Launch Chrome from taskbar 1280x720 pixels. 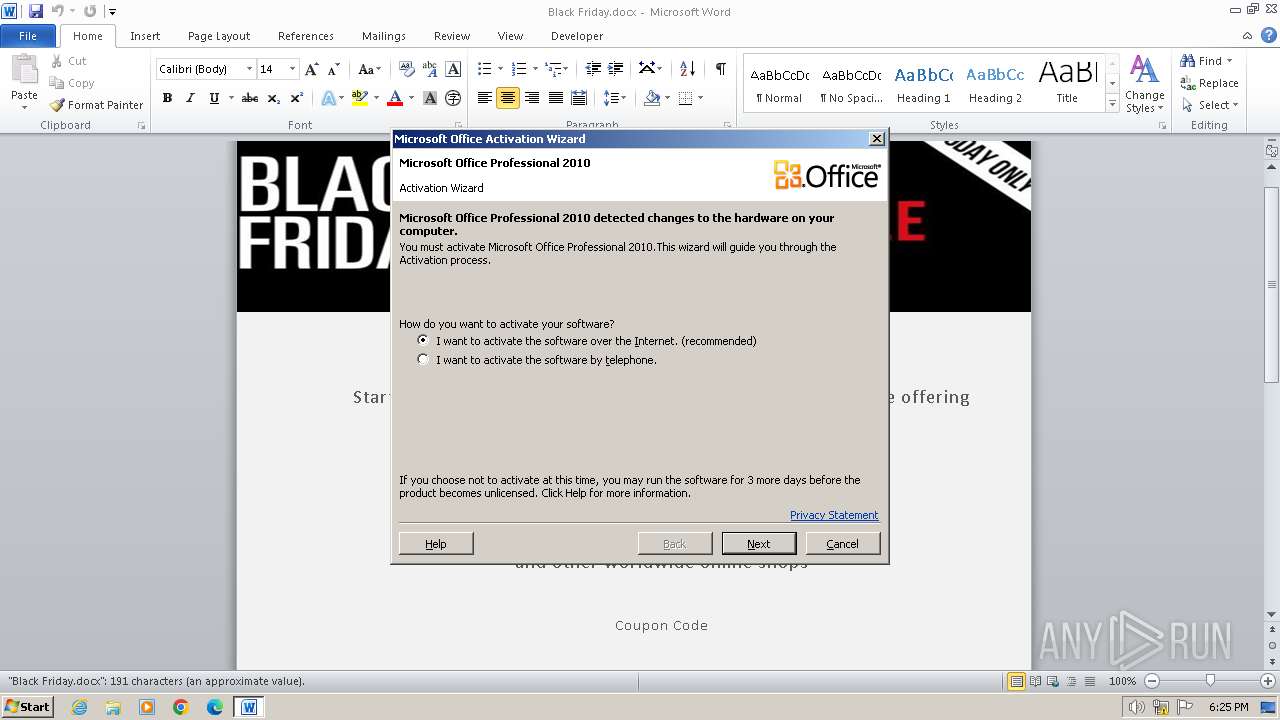point(181,707)
